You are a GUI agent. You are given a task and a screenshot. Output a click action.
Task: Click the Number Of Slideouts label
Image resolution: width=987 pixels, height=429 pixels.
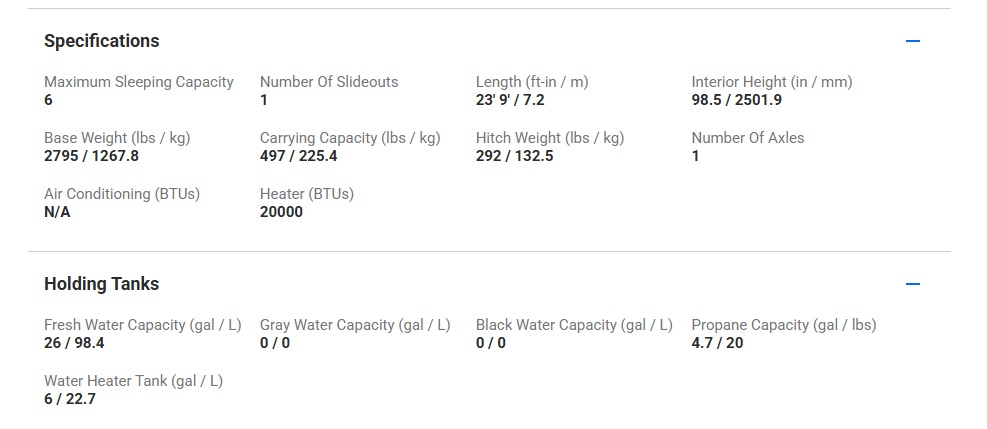pos(329,82)
